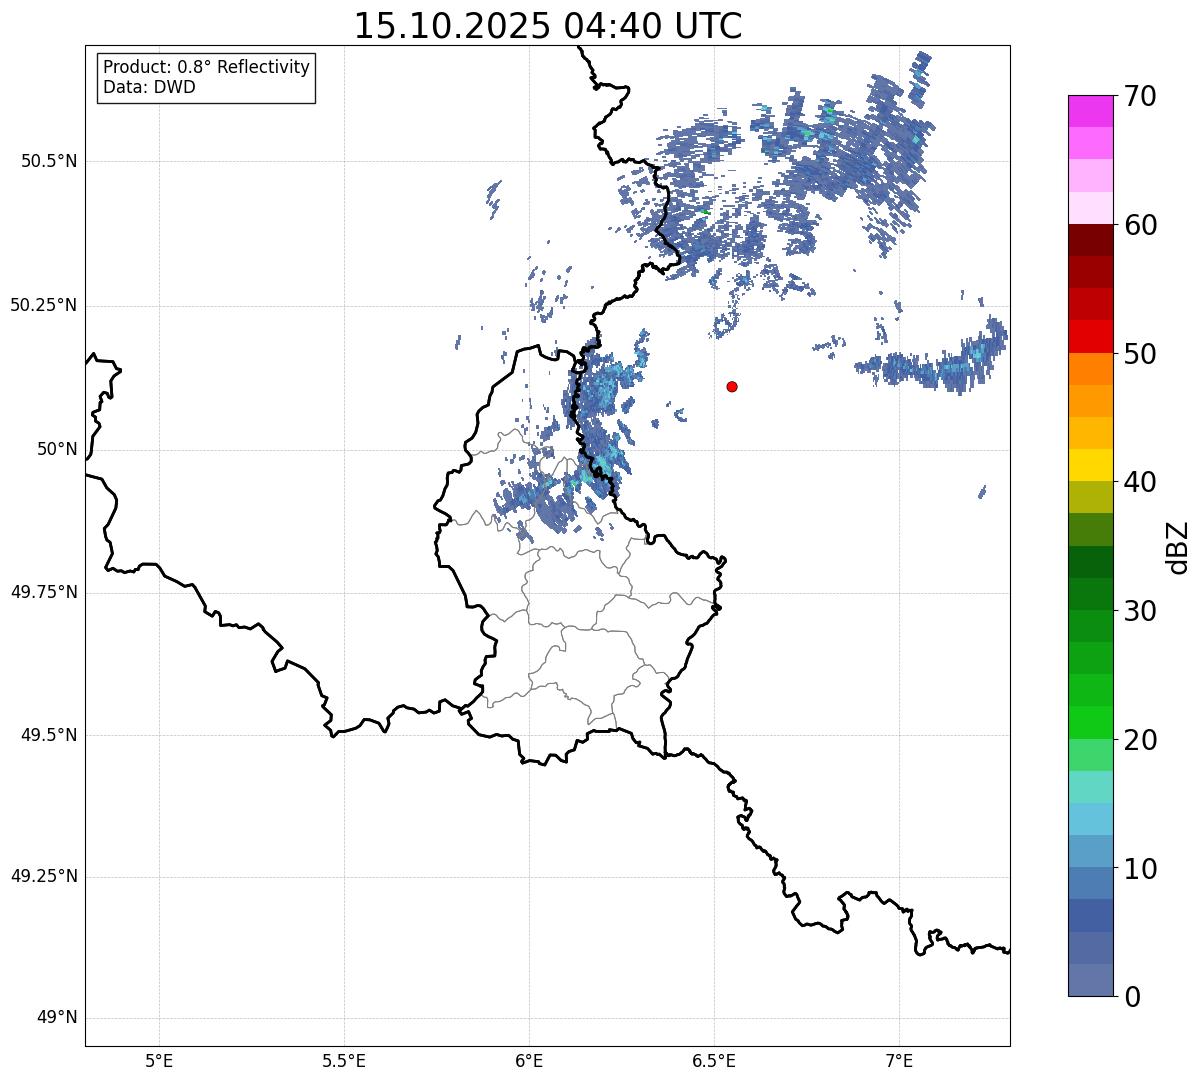Image resolution: width=1202 pixels, height=1081 pixels.
Task: Click the 'dBZ' colorbar axis label
Action: [1177, 546]
